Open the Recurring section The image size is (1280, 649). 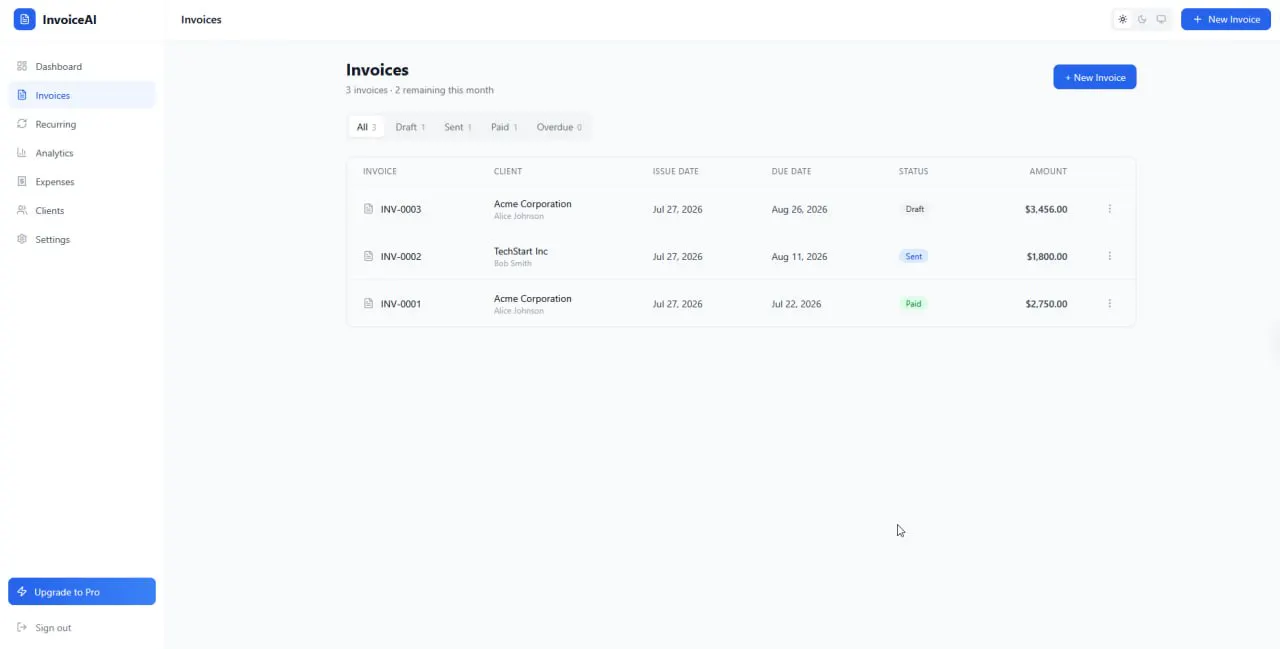click(82, 124)
